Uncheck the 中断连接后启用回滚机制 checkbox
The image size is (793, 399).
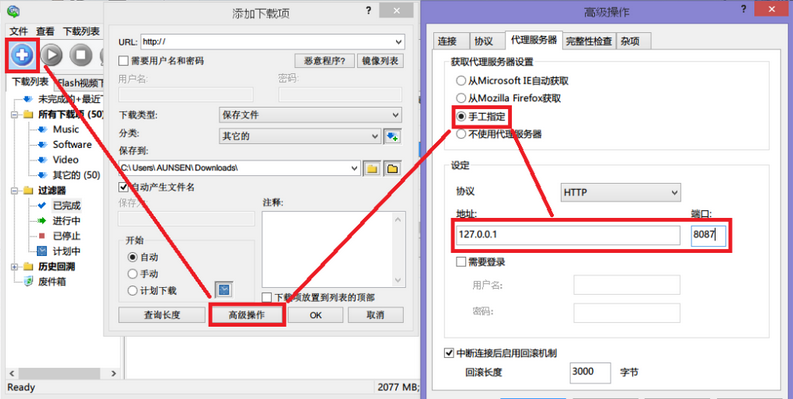tap(449, 353)
